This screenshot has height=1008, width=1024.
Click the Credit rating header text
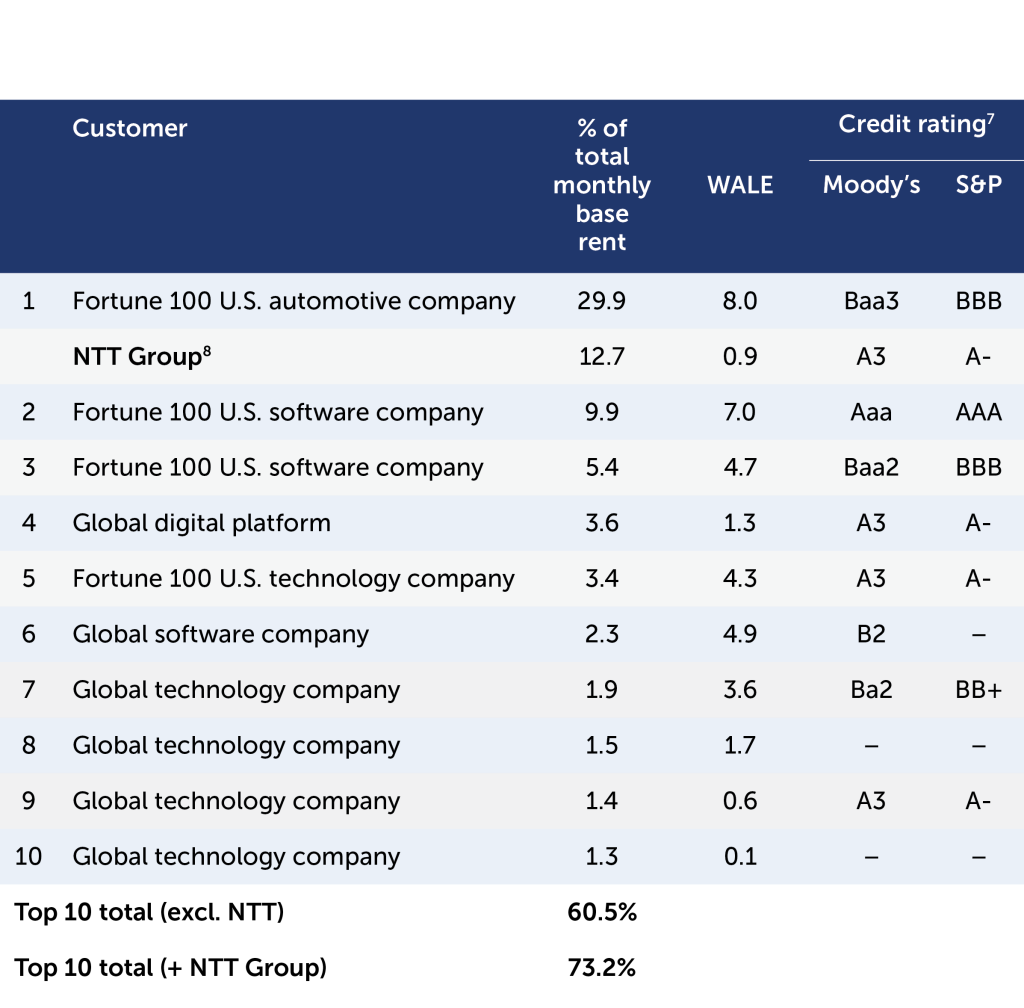point(911,125)
